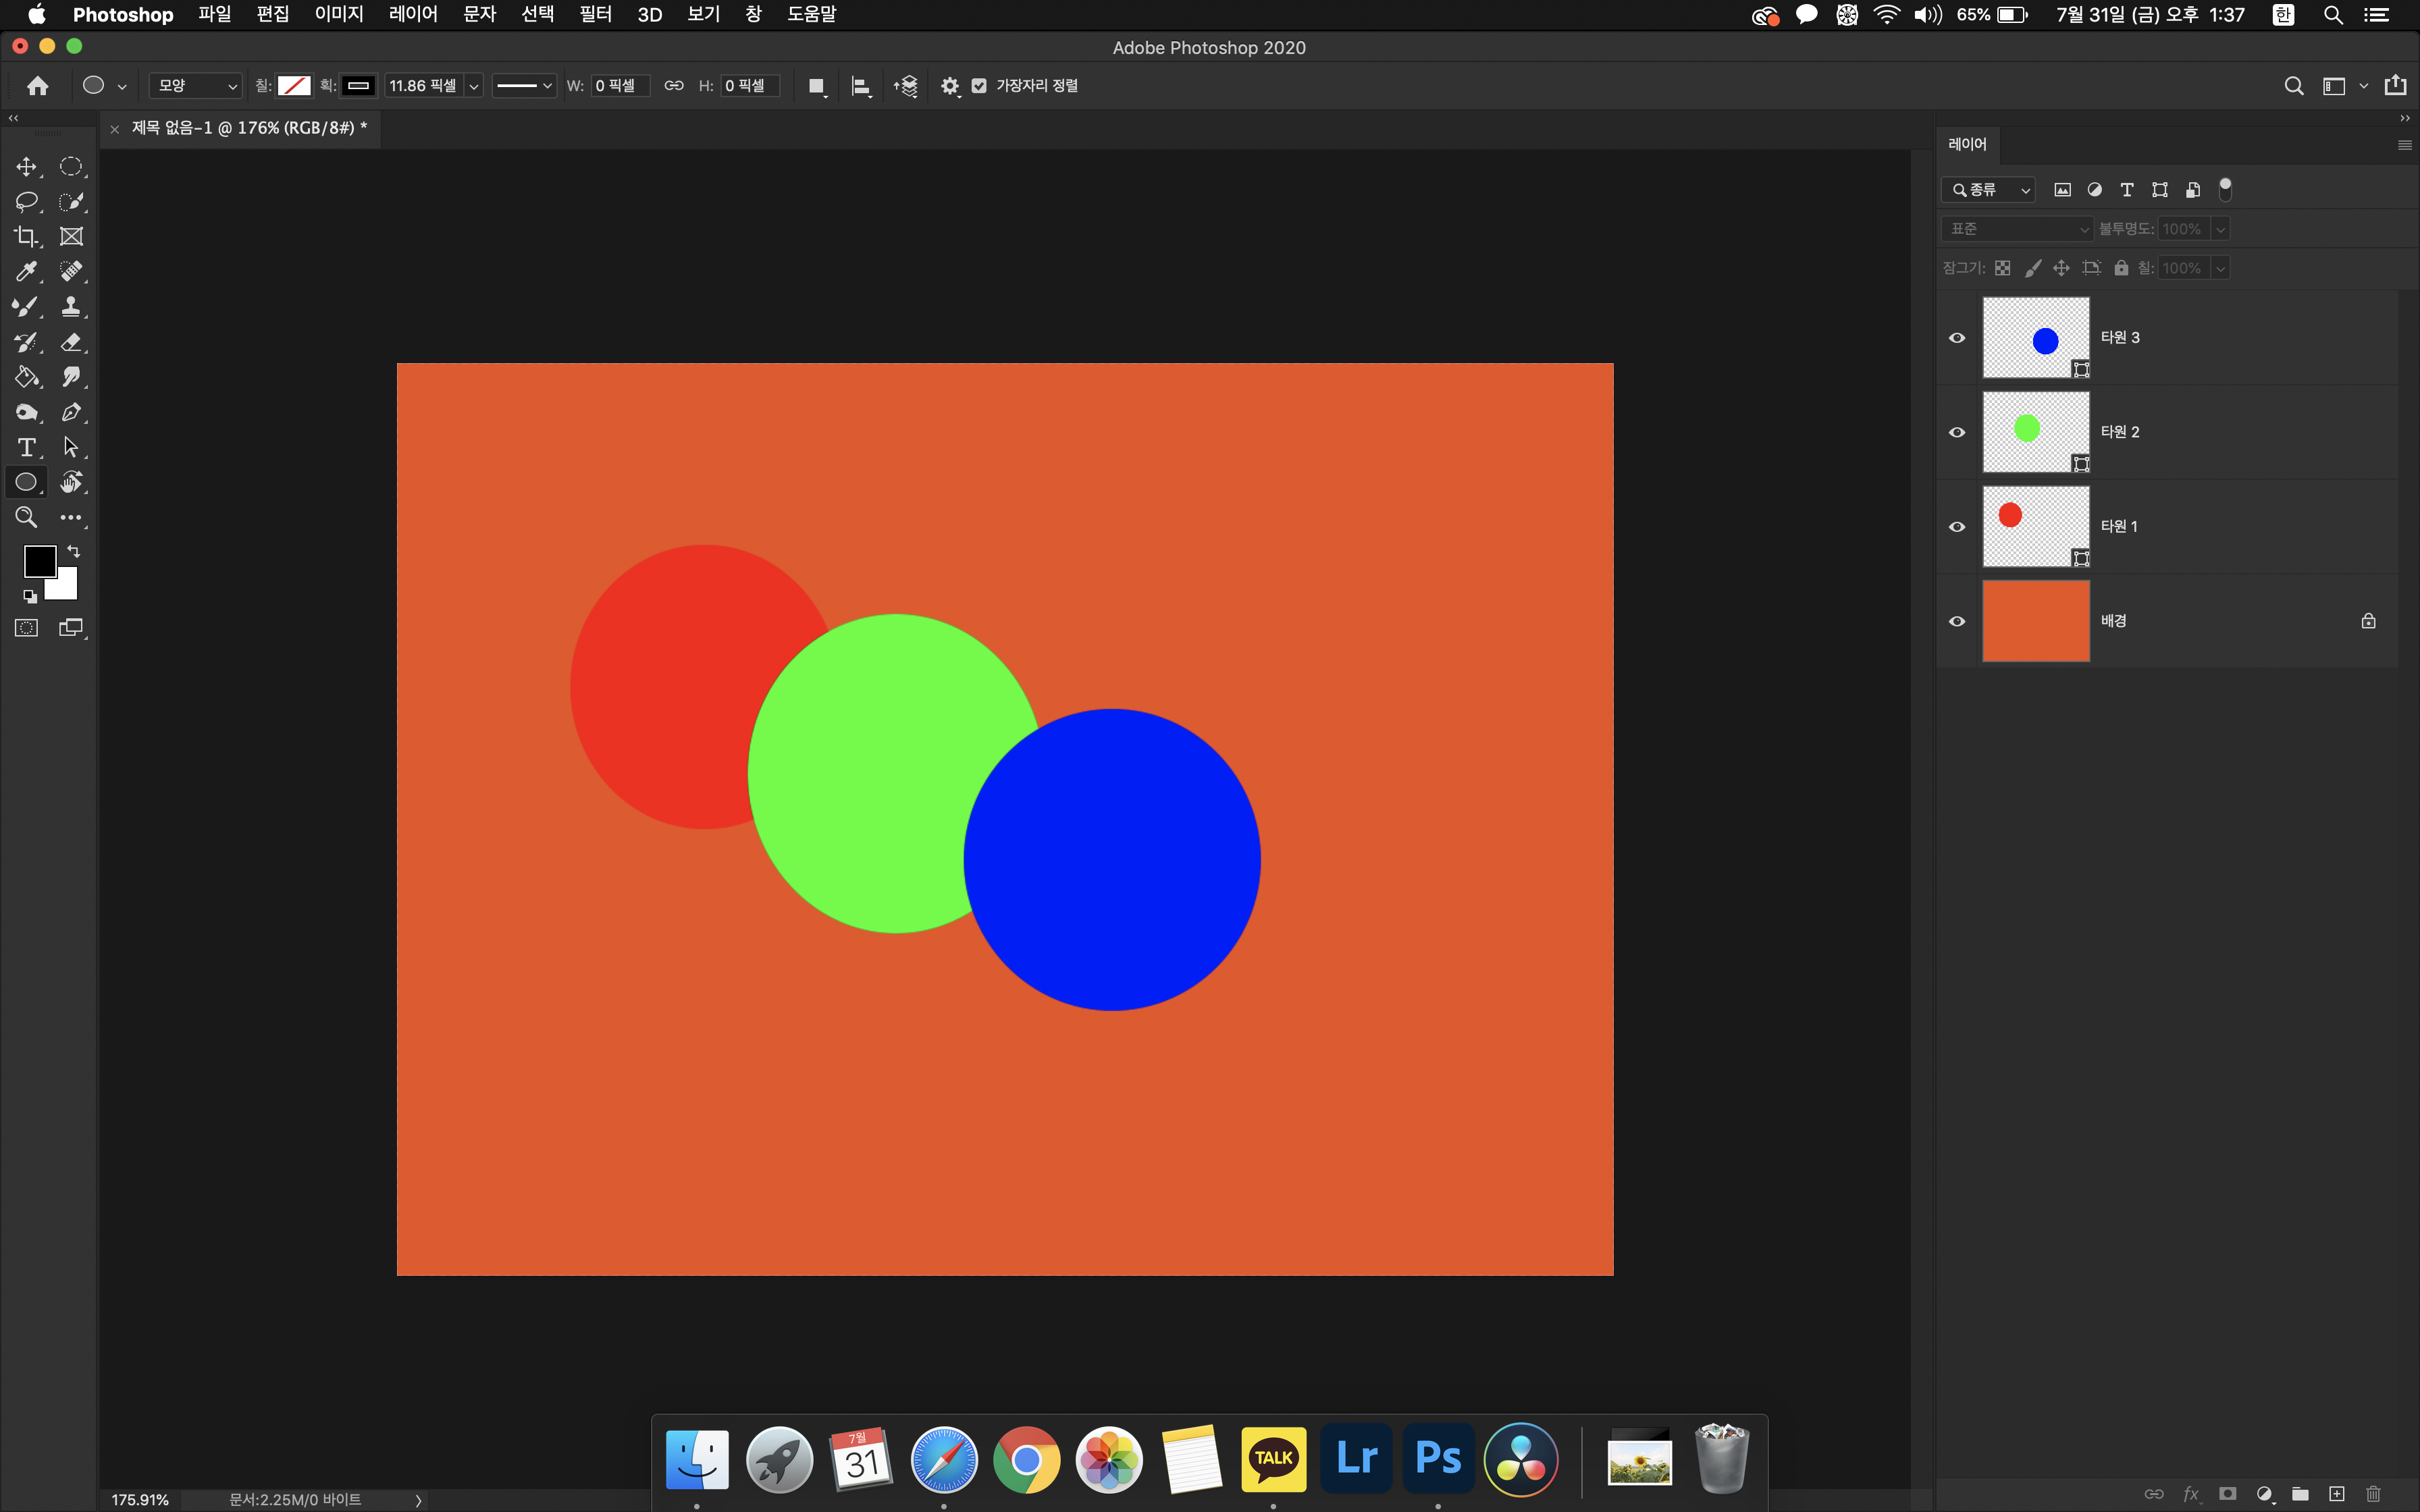Screen dimensions: 2420x1512
Task: Select the Eyedropper tool
Action: tap(26, 272)
